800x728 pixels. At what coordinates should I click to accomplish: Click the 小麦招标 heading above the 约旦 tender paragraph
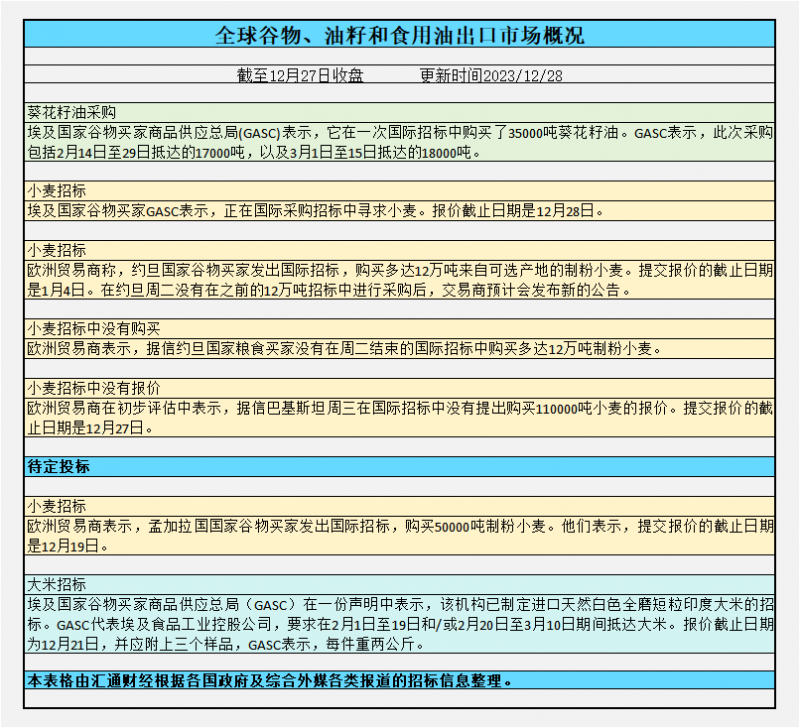pyautogui.click(x=399, y=250)
